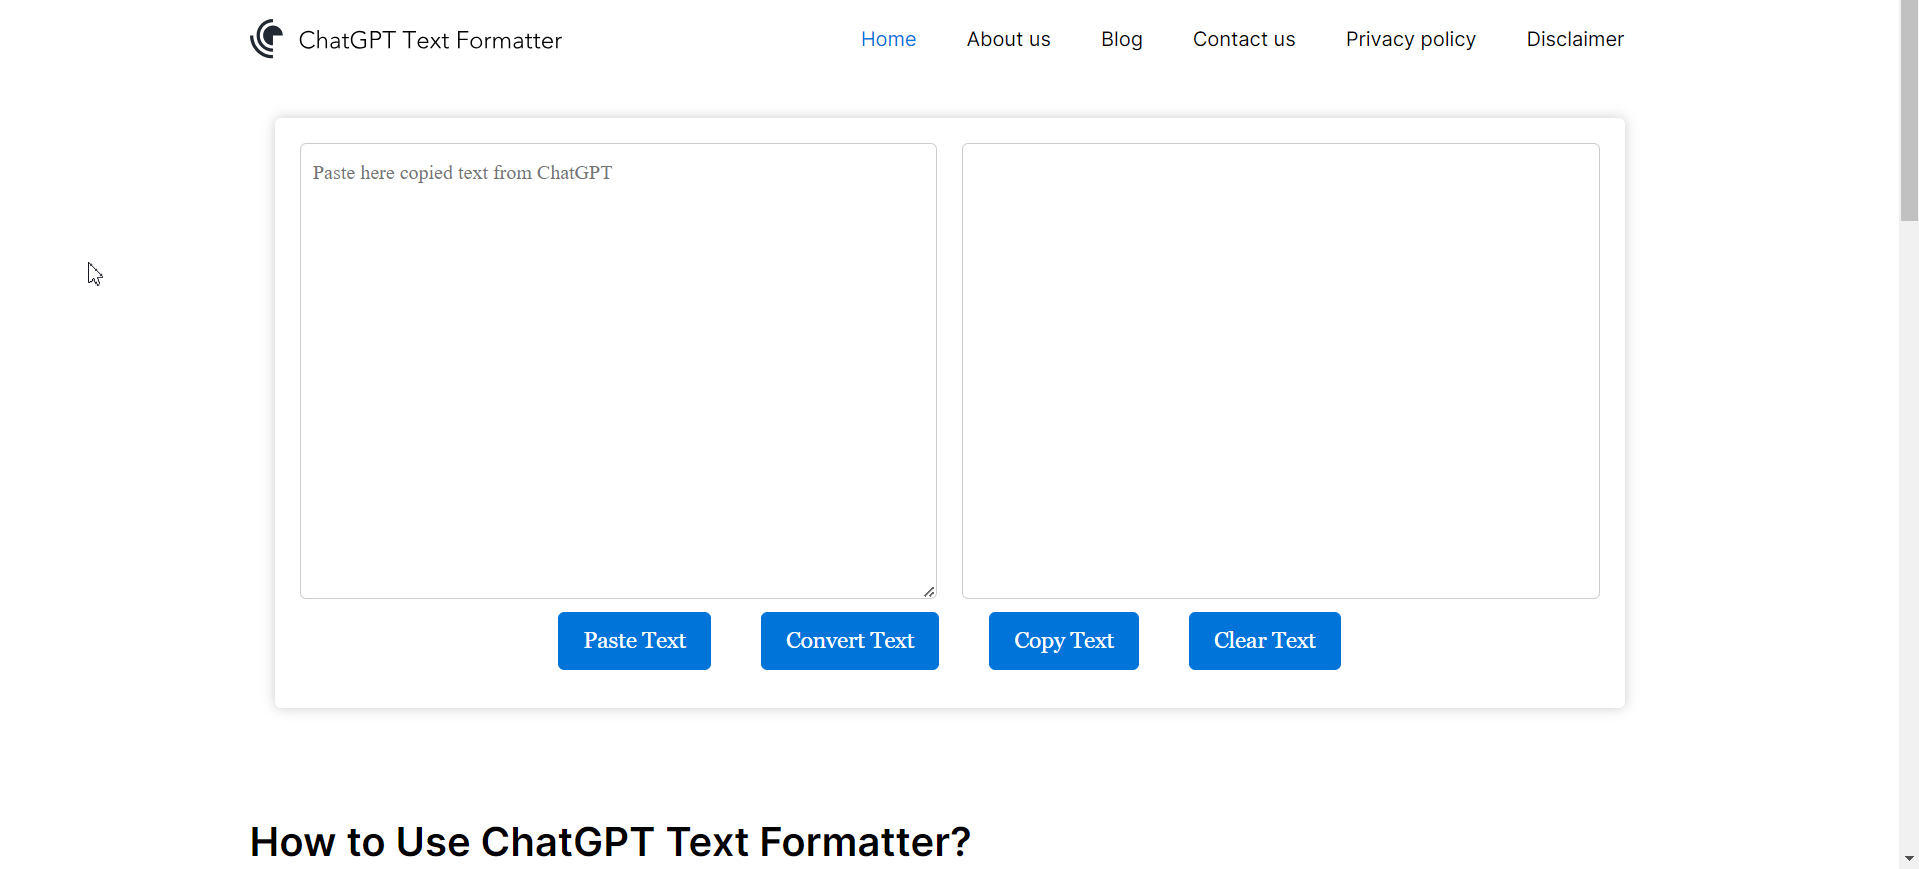Viewport: 1919px width, 869px height.
Task: Click the Convert Text button
Action: (x=849, y=641)
